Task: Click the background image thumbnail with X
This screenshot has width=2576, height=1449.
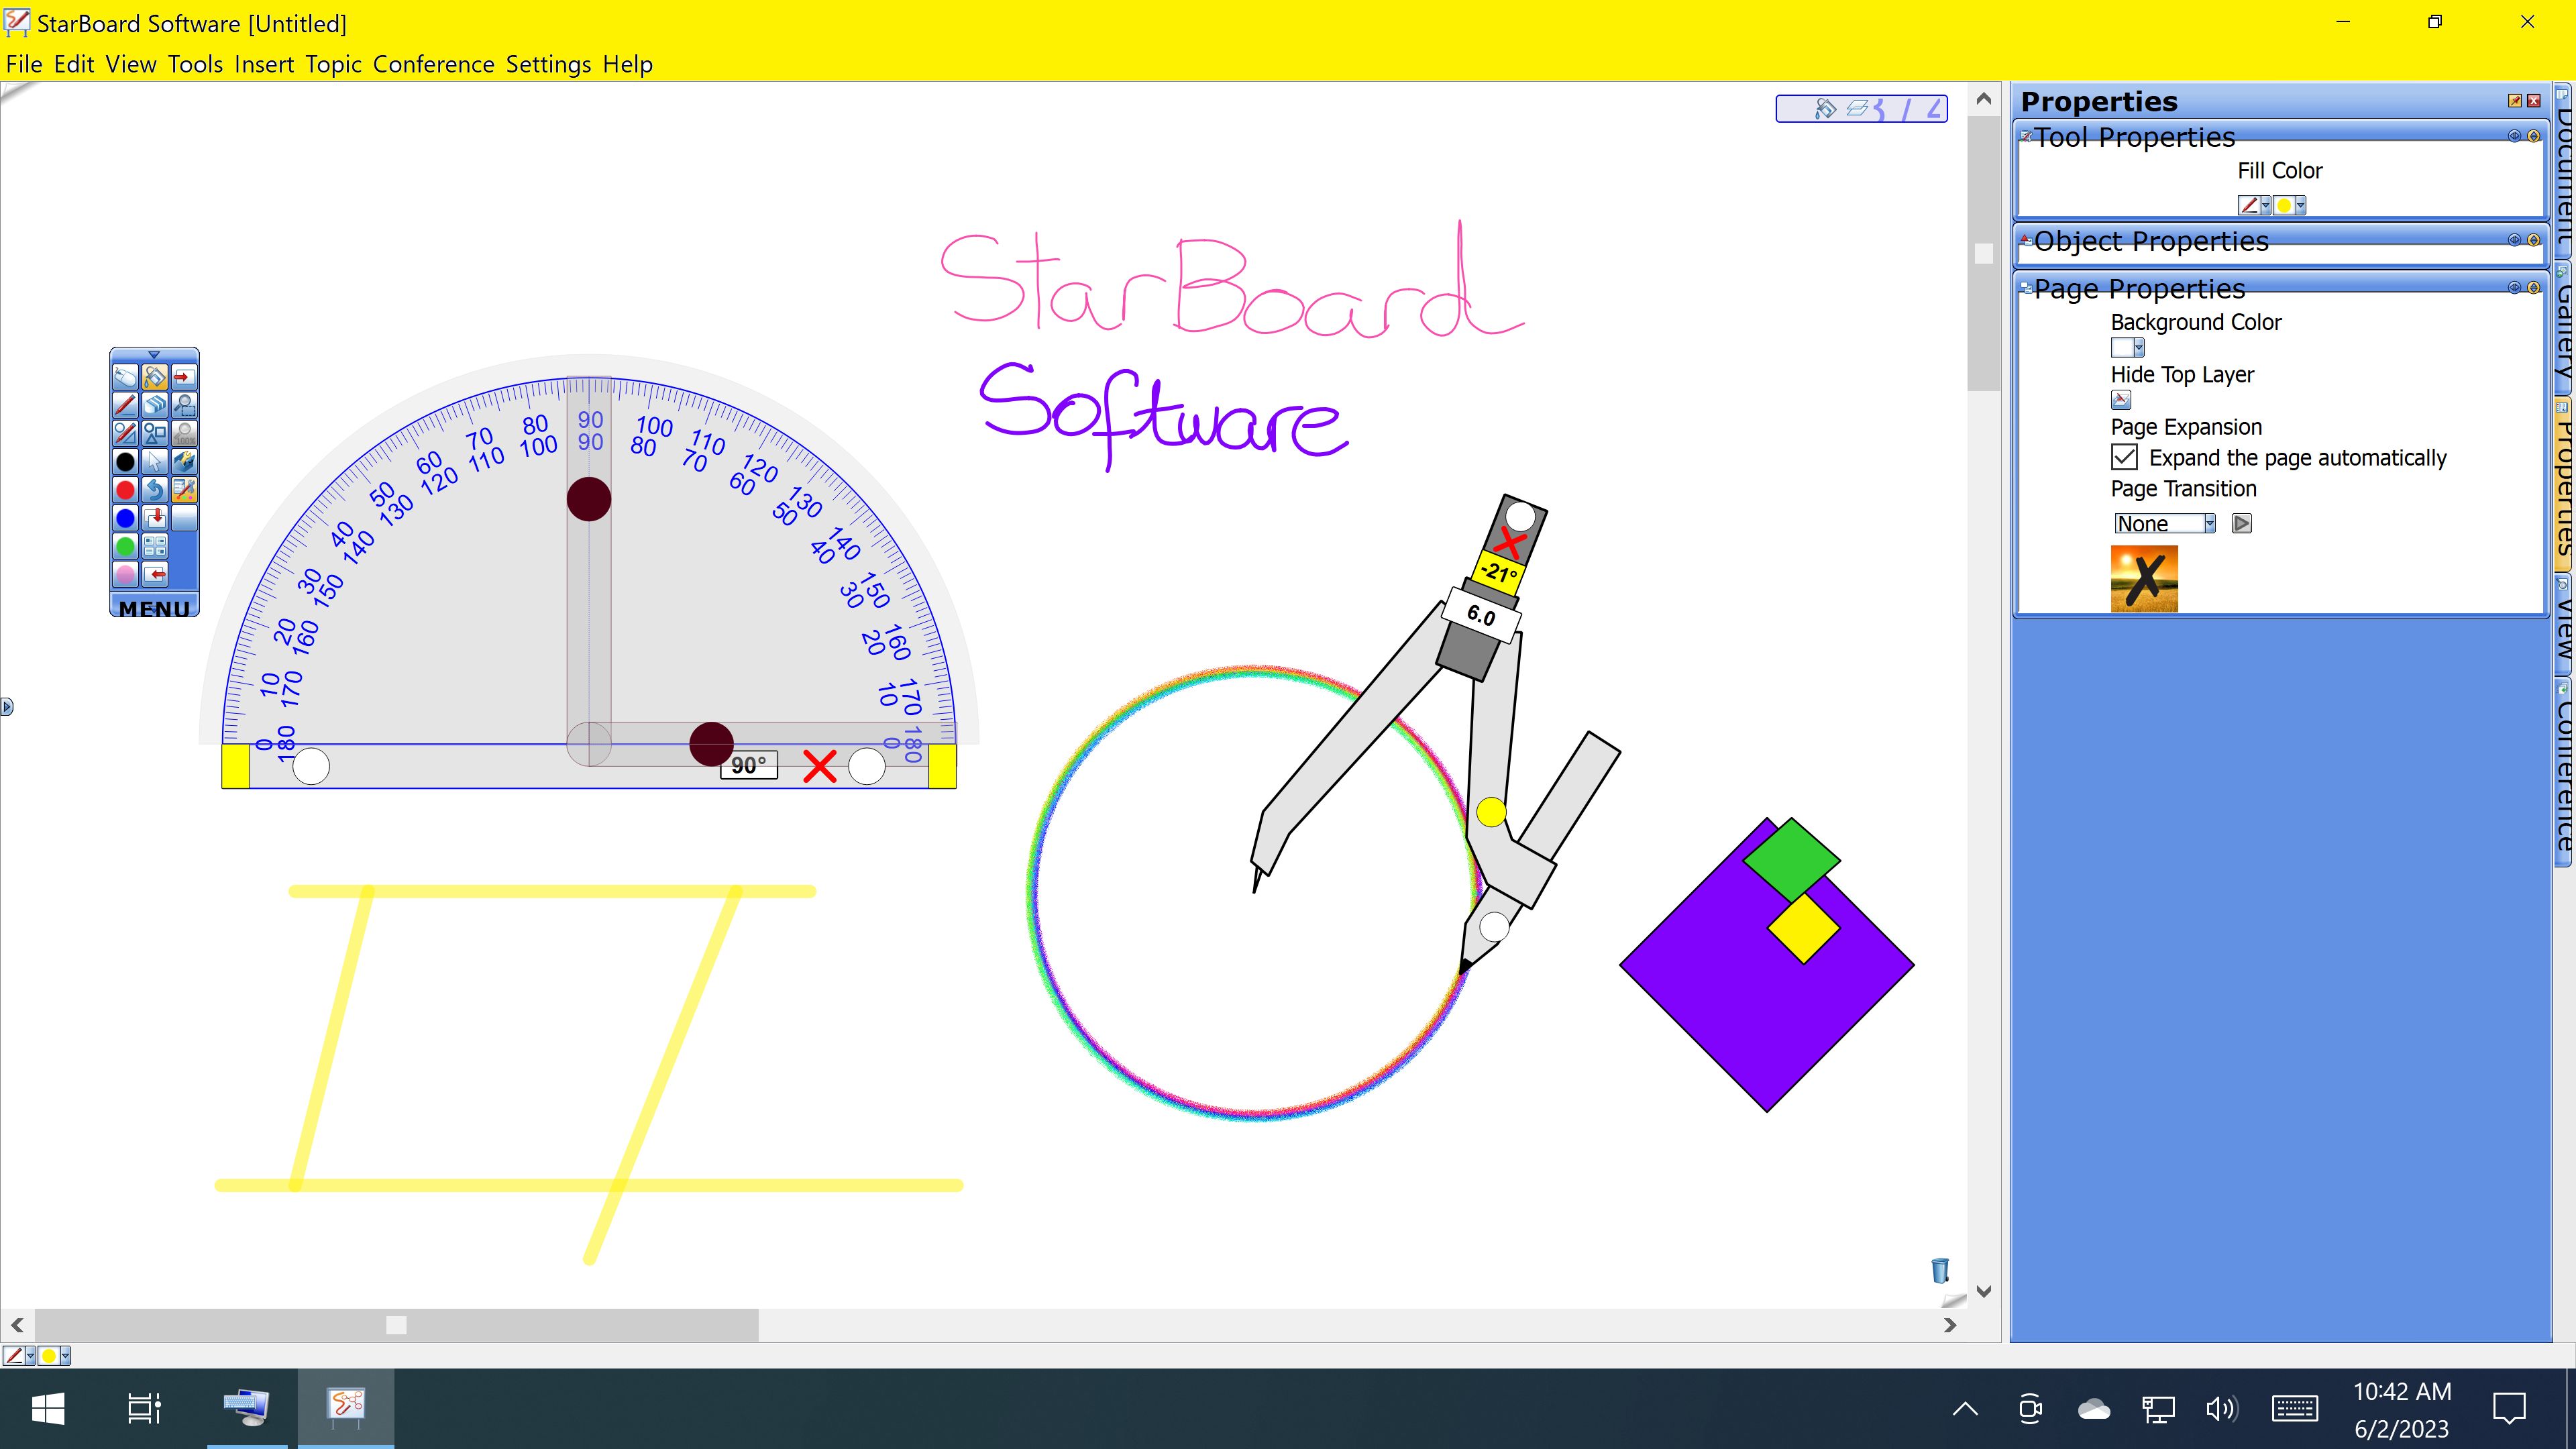Action: click(x=2144, y=578)
